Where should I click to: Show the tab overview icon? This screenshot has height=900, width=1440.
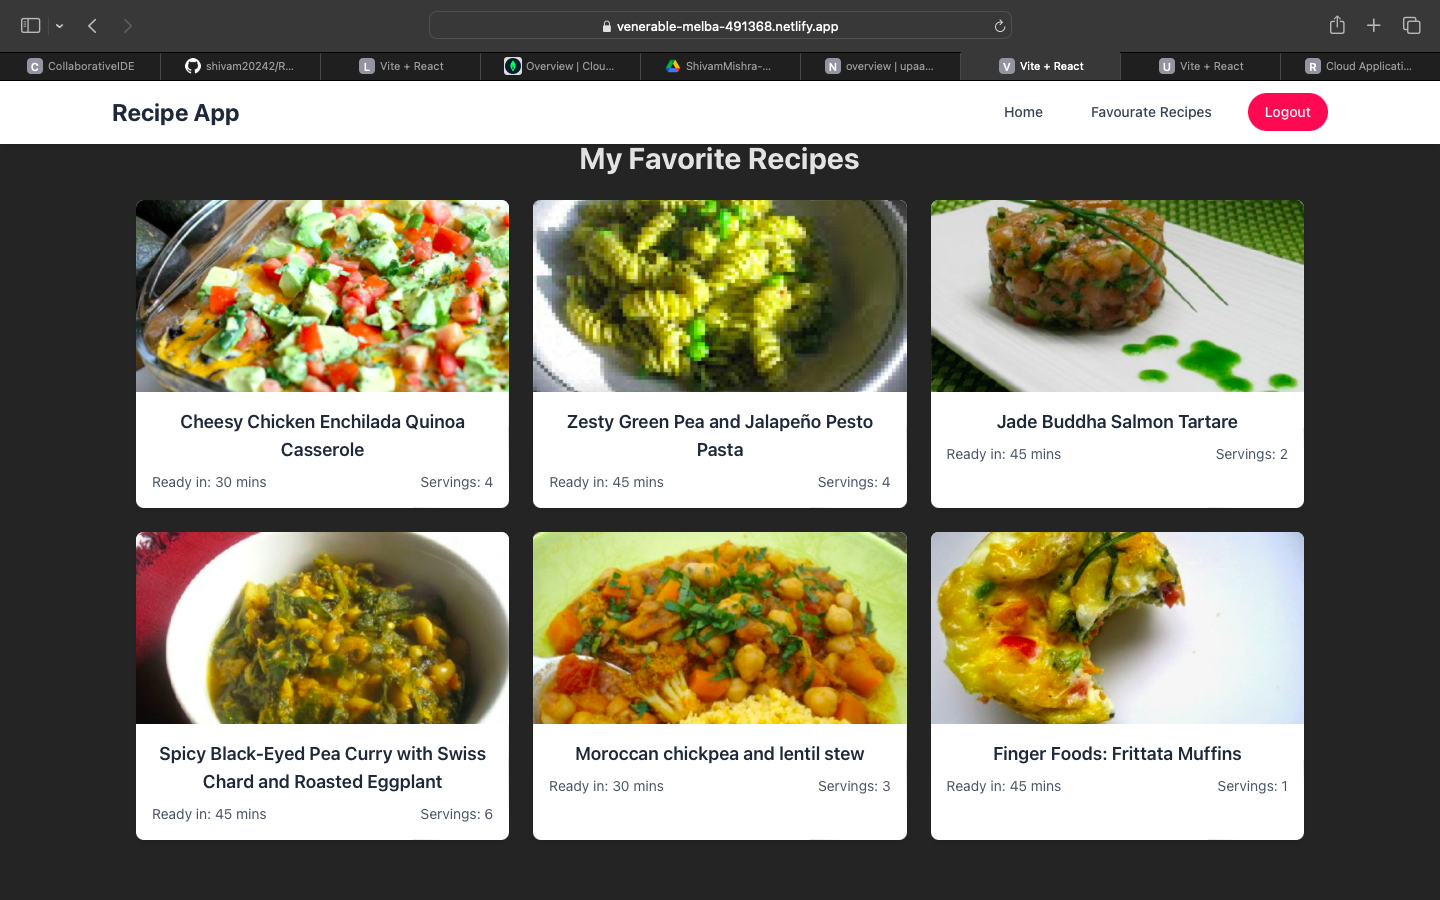coord(1411,26)
